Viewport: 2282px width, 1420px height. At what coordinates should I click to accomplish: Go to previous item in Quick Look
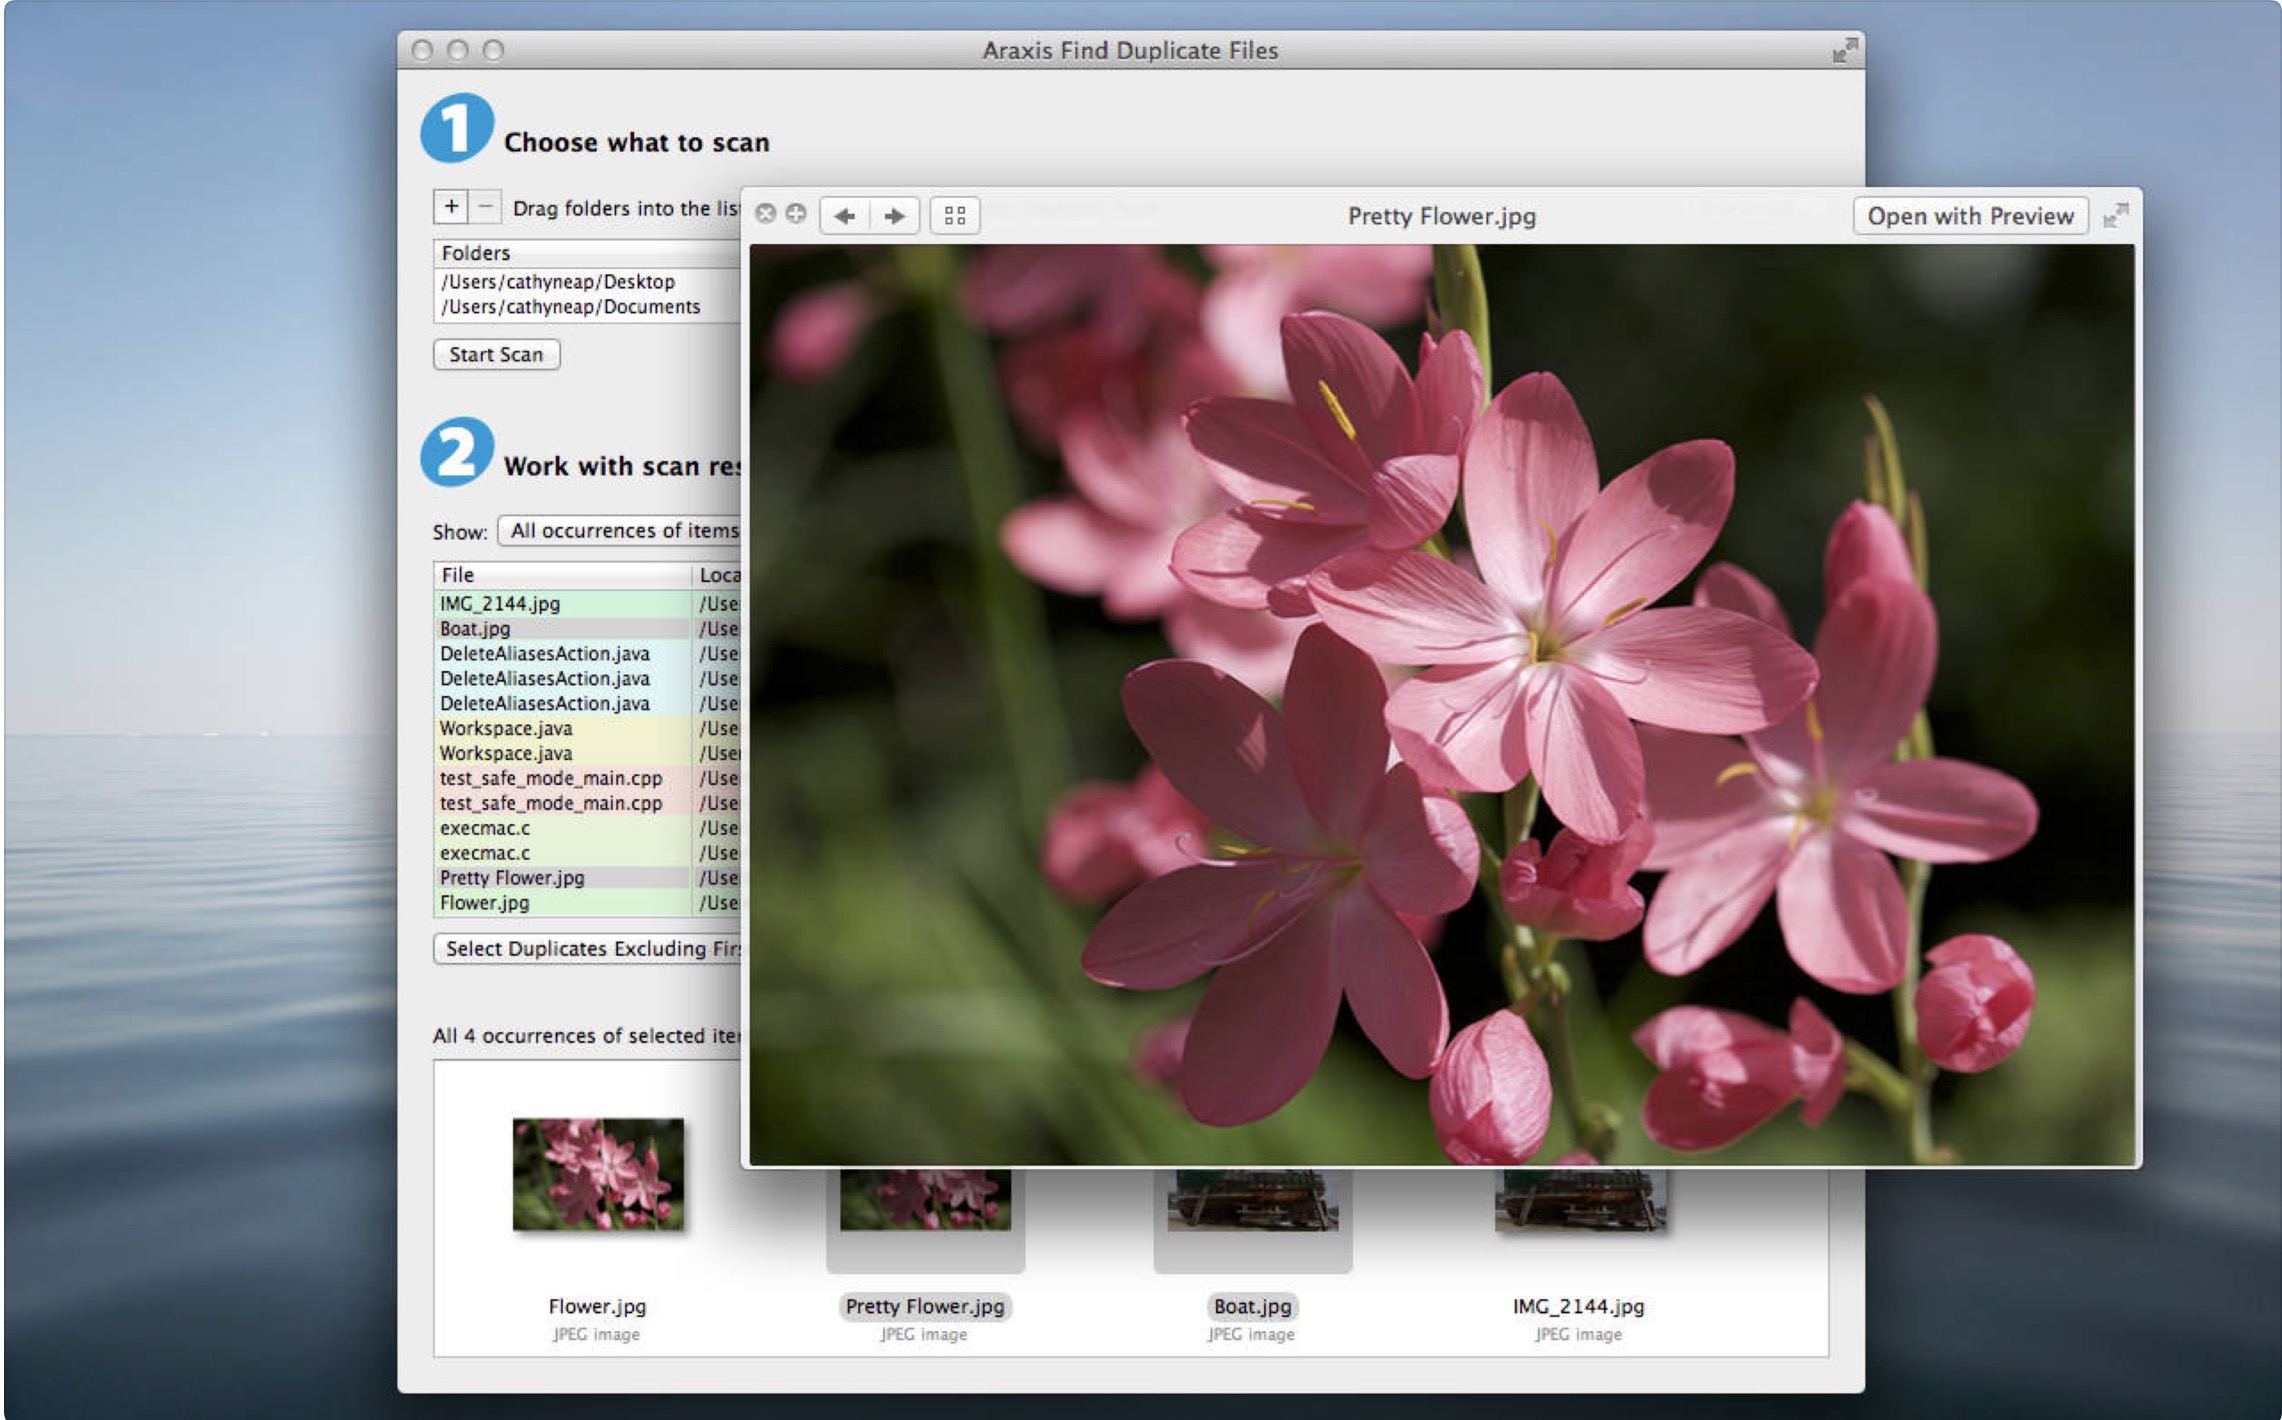point(845,216)
